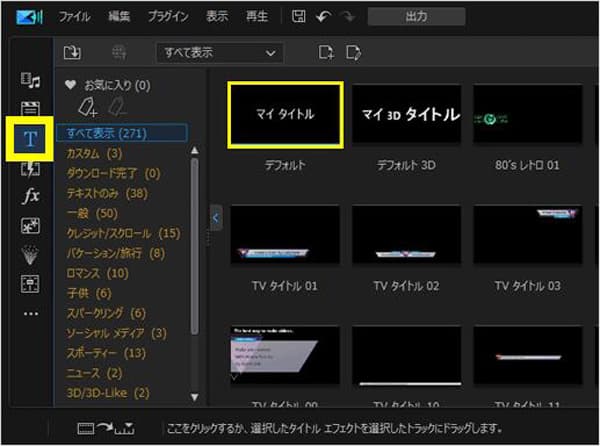Select the すべて表示 (271) tag

tap(122, 133)
